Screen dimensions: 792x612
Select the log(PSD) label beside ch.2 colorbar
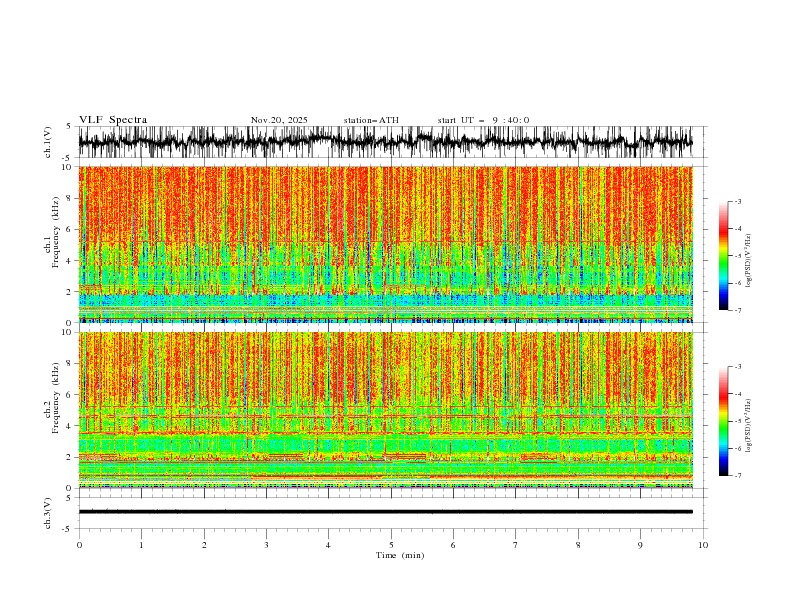tap(748, 425)
